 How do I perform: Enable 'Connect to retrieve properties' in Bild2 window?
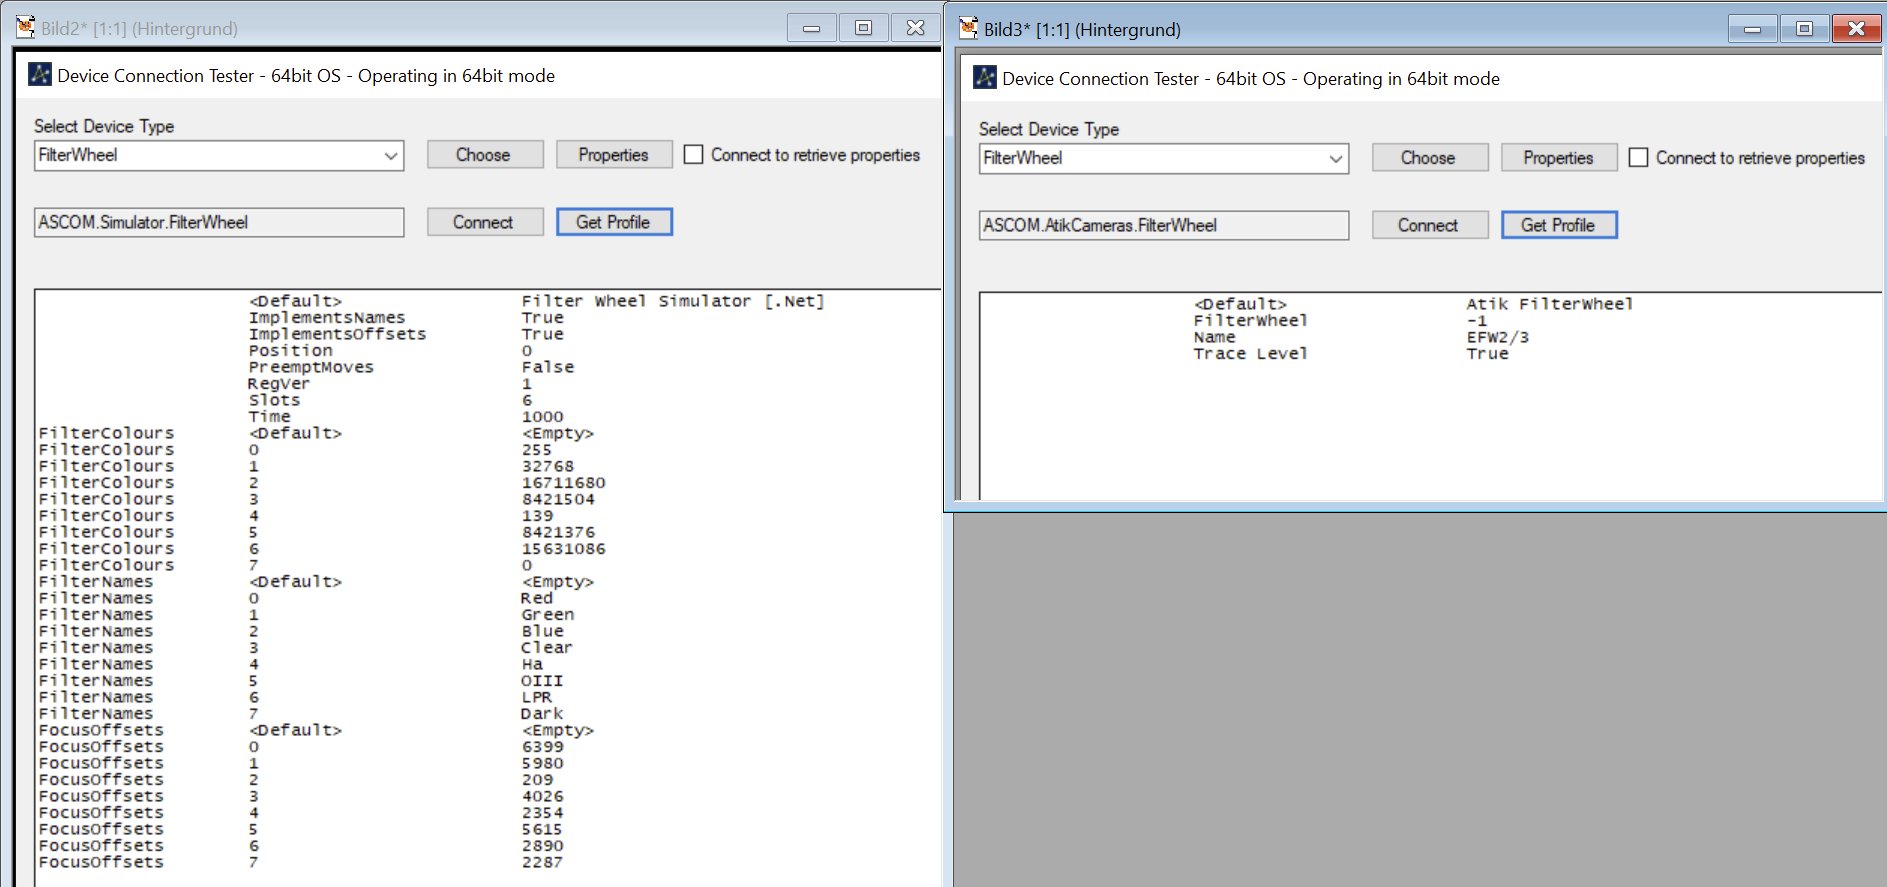point(693,155)
